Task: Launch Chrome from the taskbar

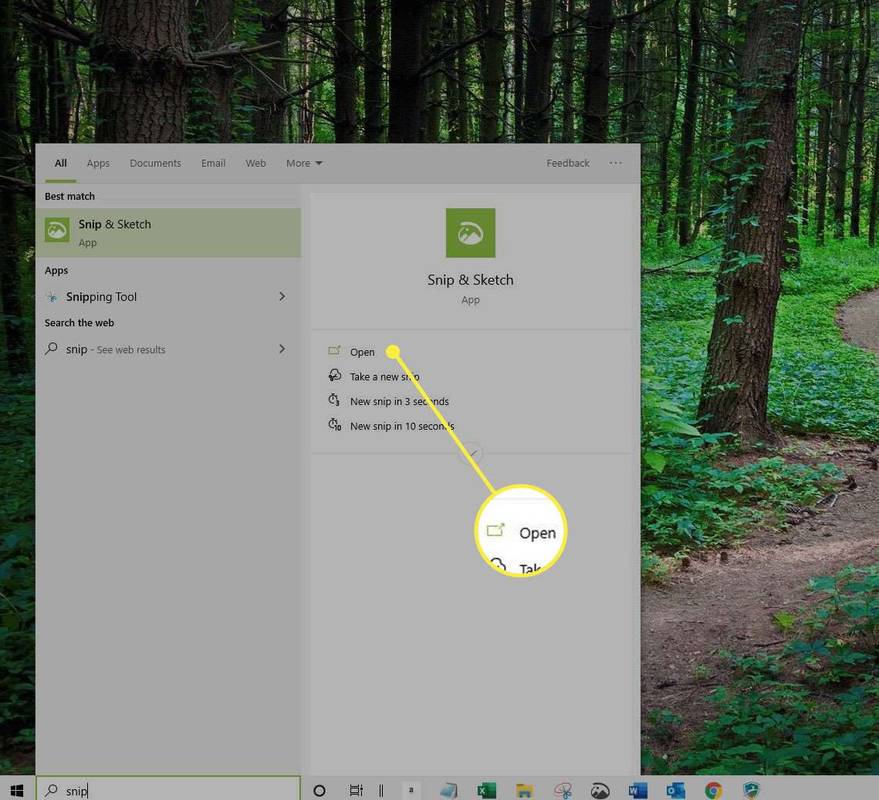Action: coord(714,790)
